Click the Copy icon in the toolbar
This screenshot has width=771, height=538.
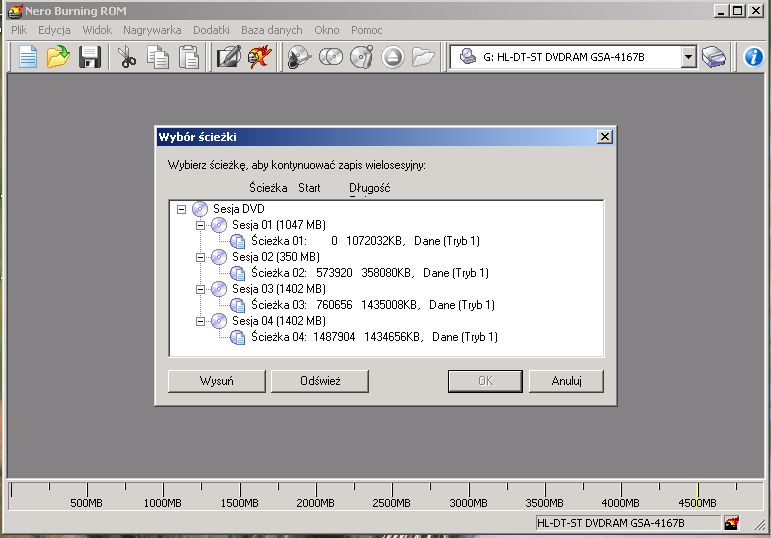[158, 57]
